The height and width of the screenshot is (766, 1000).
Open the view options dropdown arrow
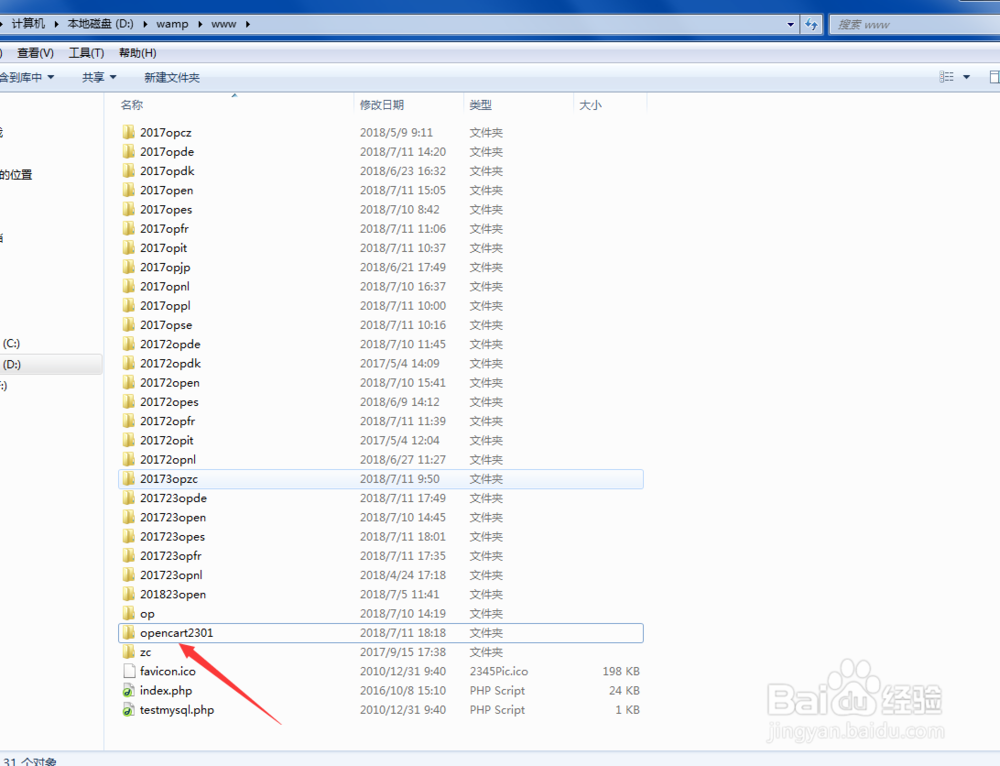click(966, 77)
